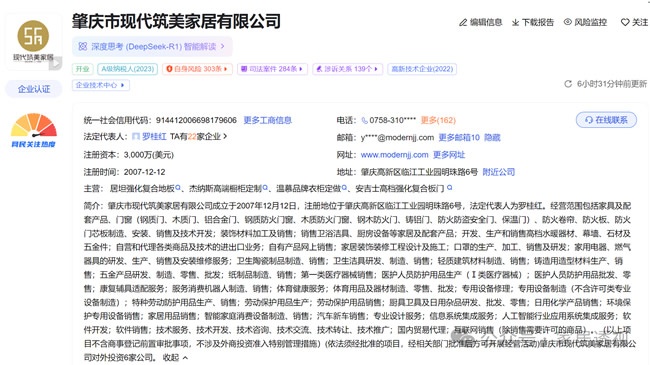Click the 6小时31分钟前更新 text
The image size is (650, 365).
(611, 84)
